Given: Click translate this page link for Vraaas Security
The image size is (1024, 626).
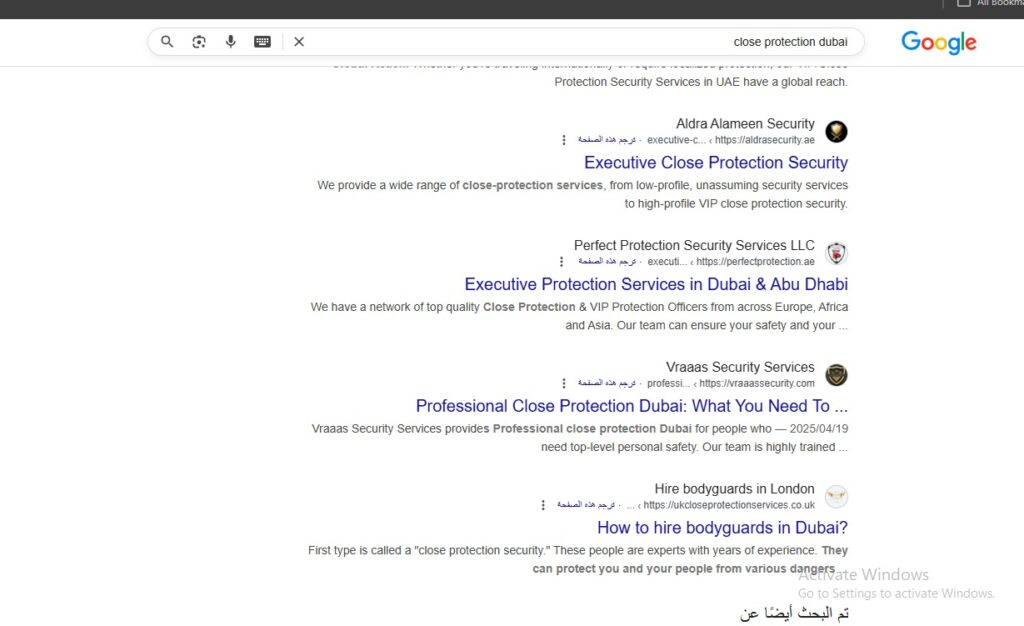Looking at the screenshot, I should 607,383.
